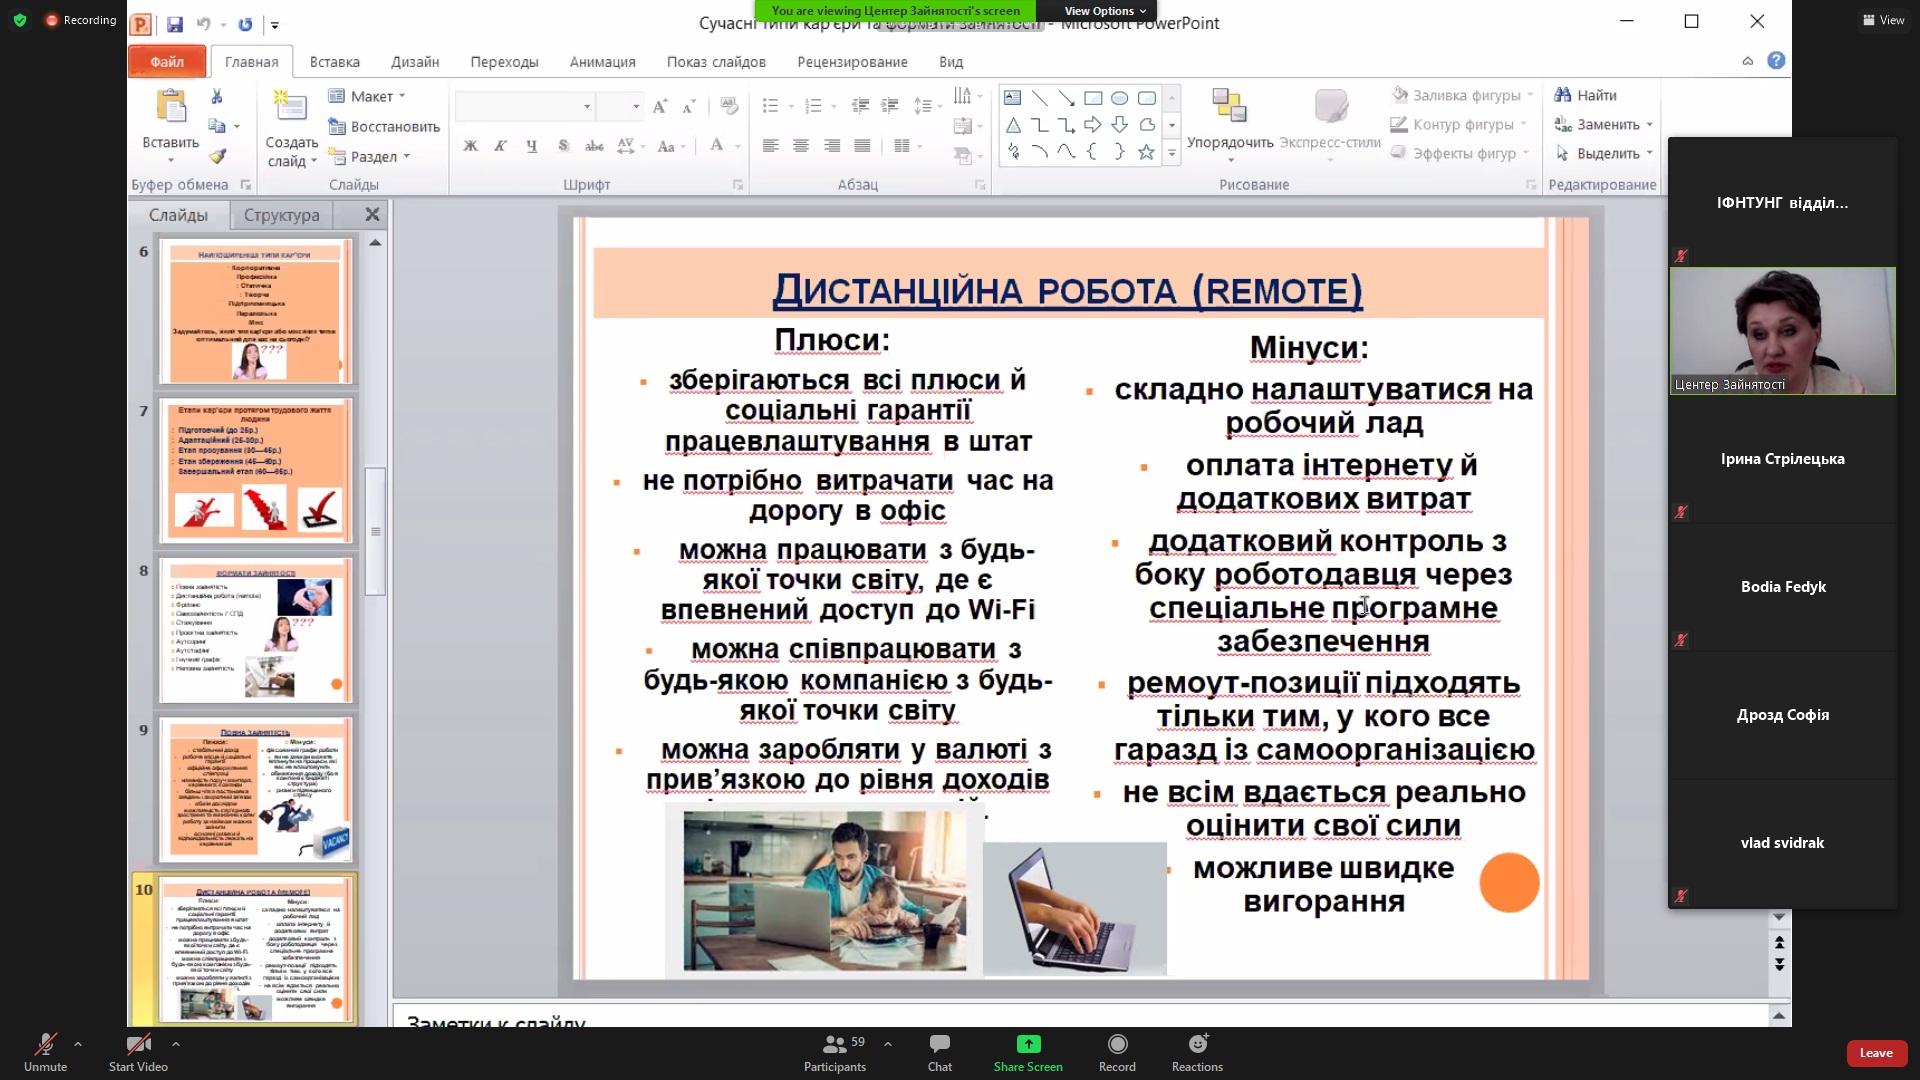Click the Файл button
Viewport: 1920px width, 1080px height.
click(x=167, y=62)
